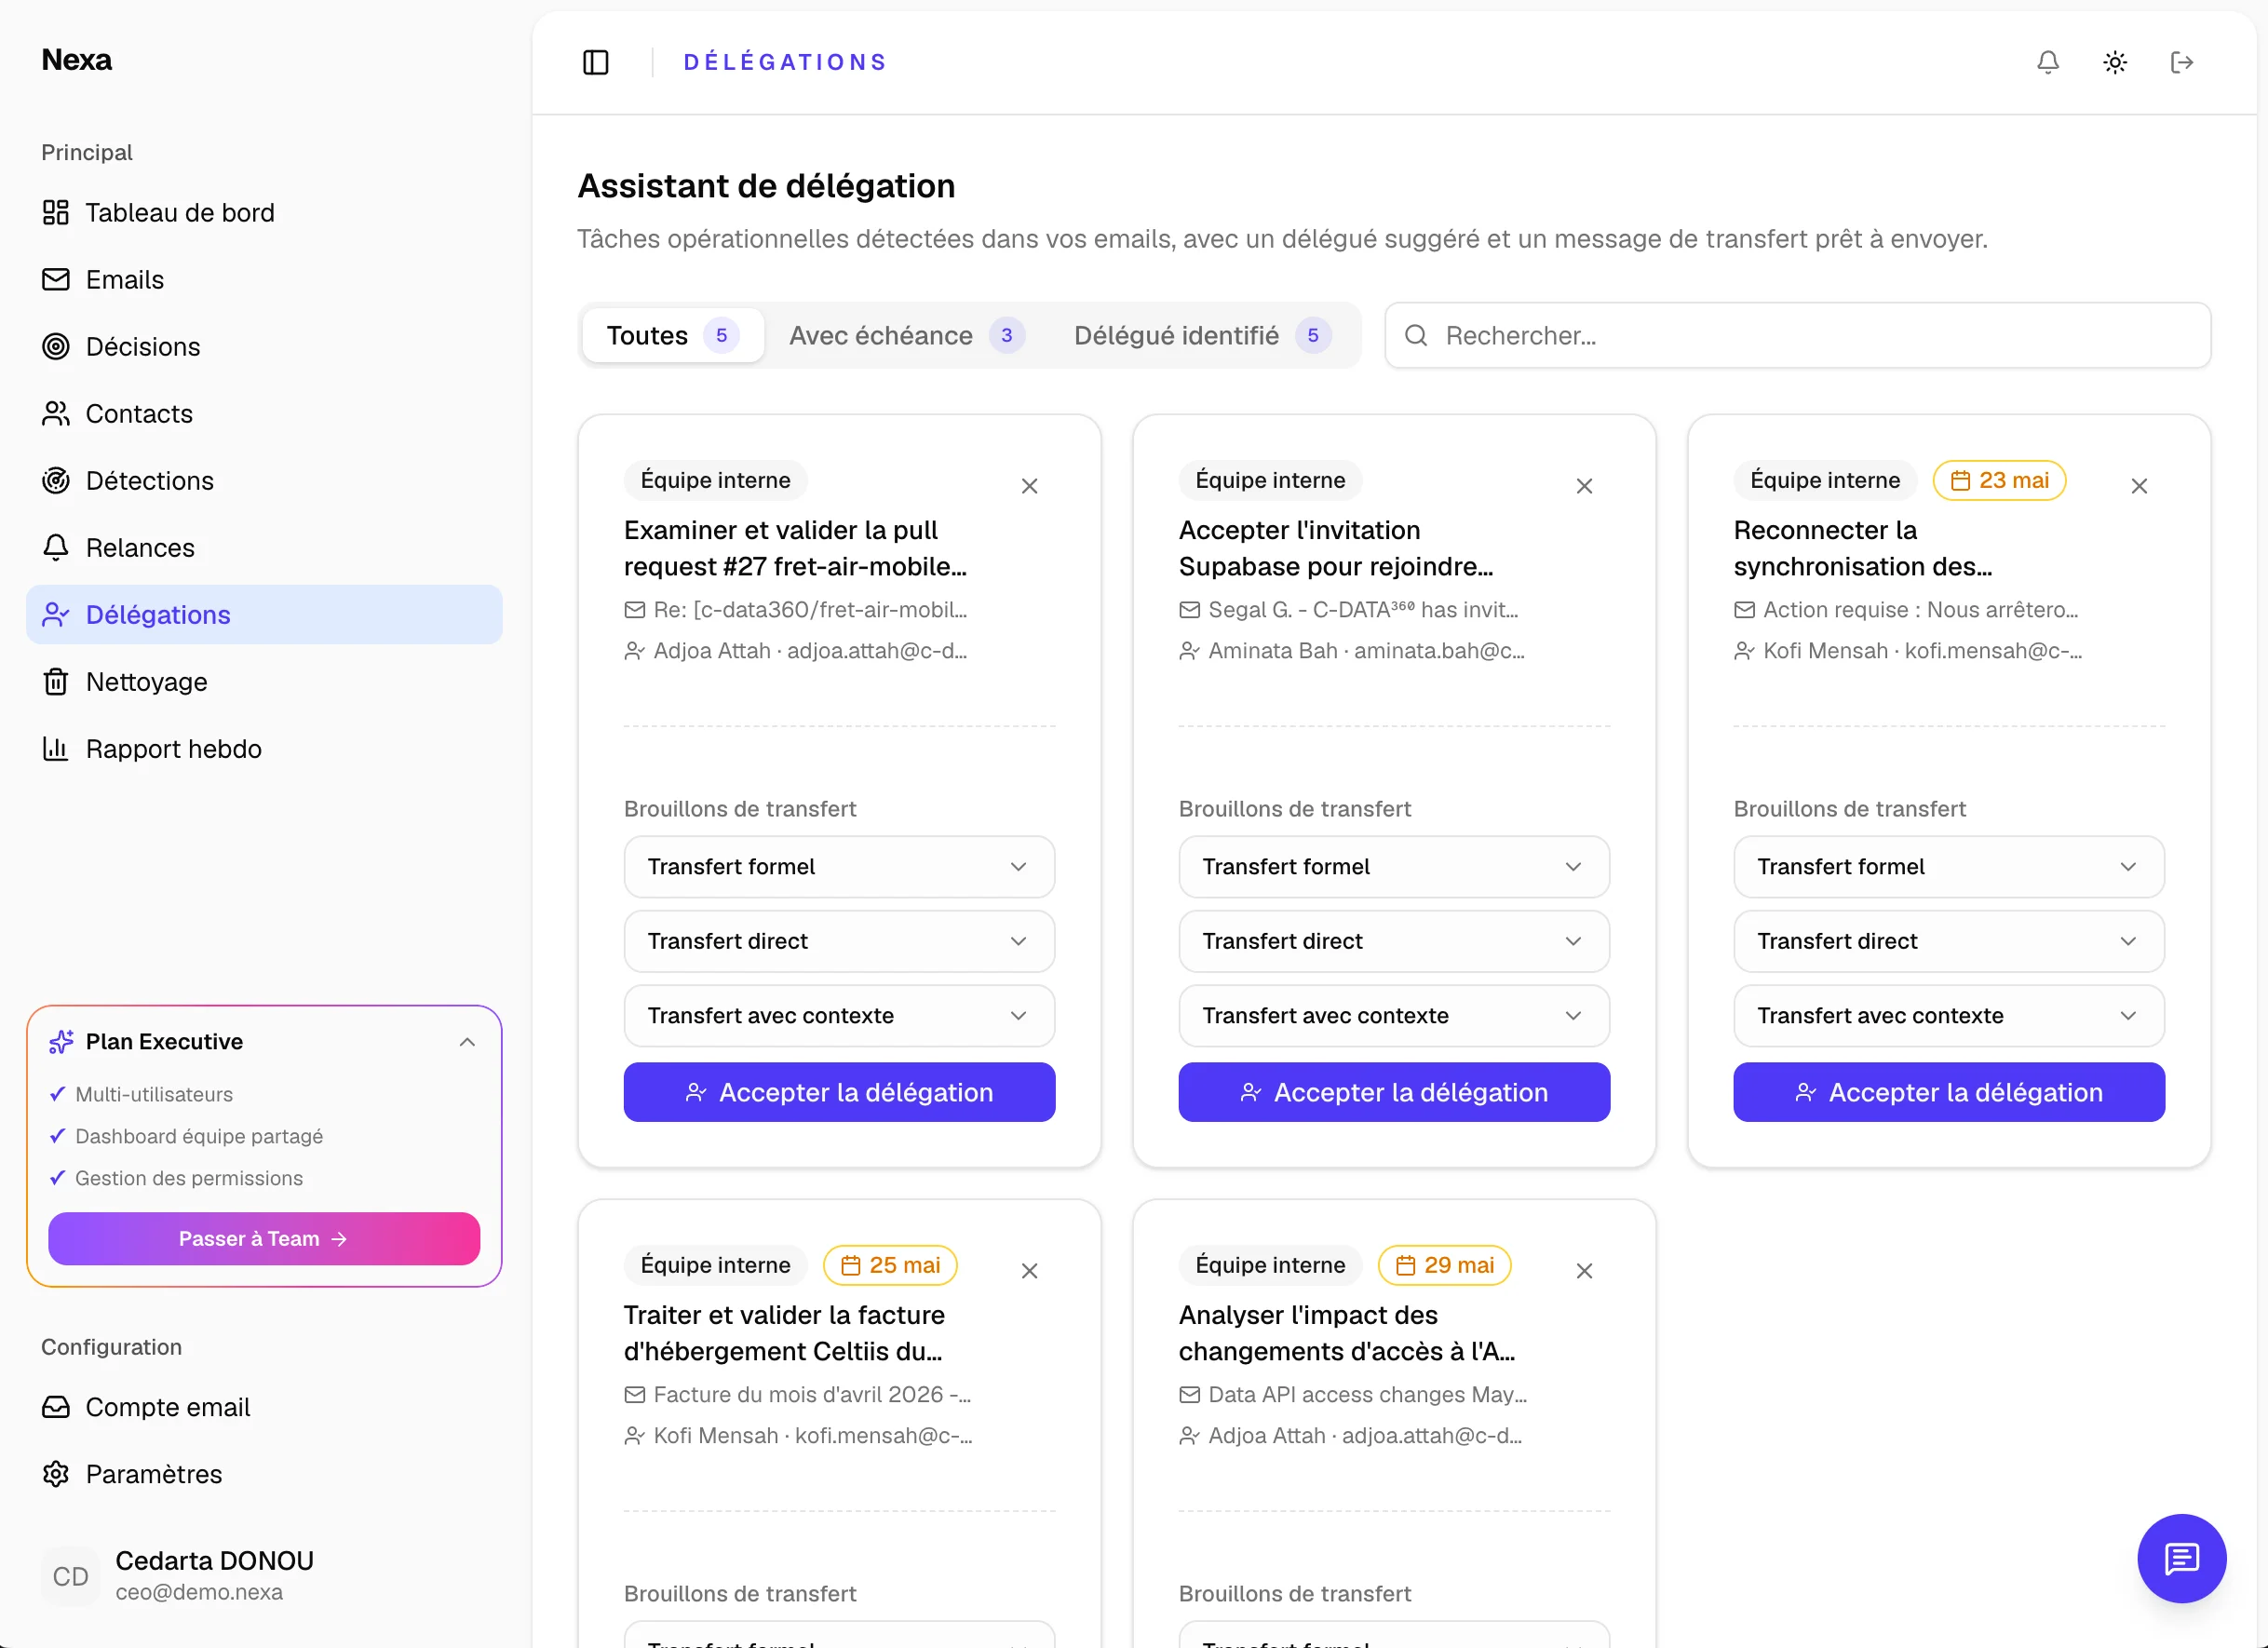The image size is (2268, 1648).
Task: Switch to Délégué identifié tab
Action: [x=1201, y=335]
